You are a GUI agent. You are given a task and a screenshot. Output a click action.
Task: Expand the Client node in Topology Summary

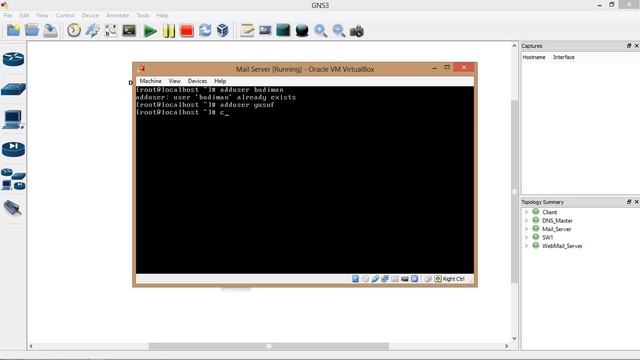[527, 212]
